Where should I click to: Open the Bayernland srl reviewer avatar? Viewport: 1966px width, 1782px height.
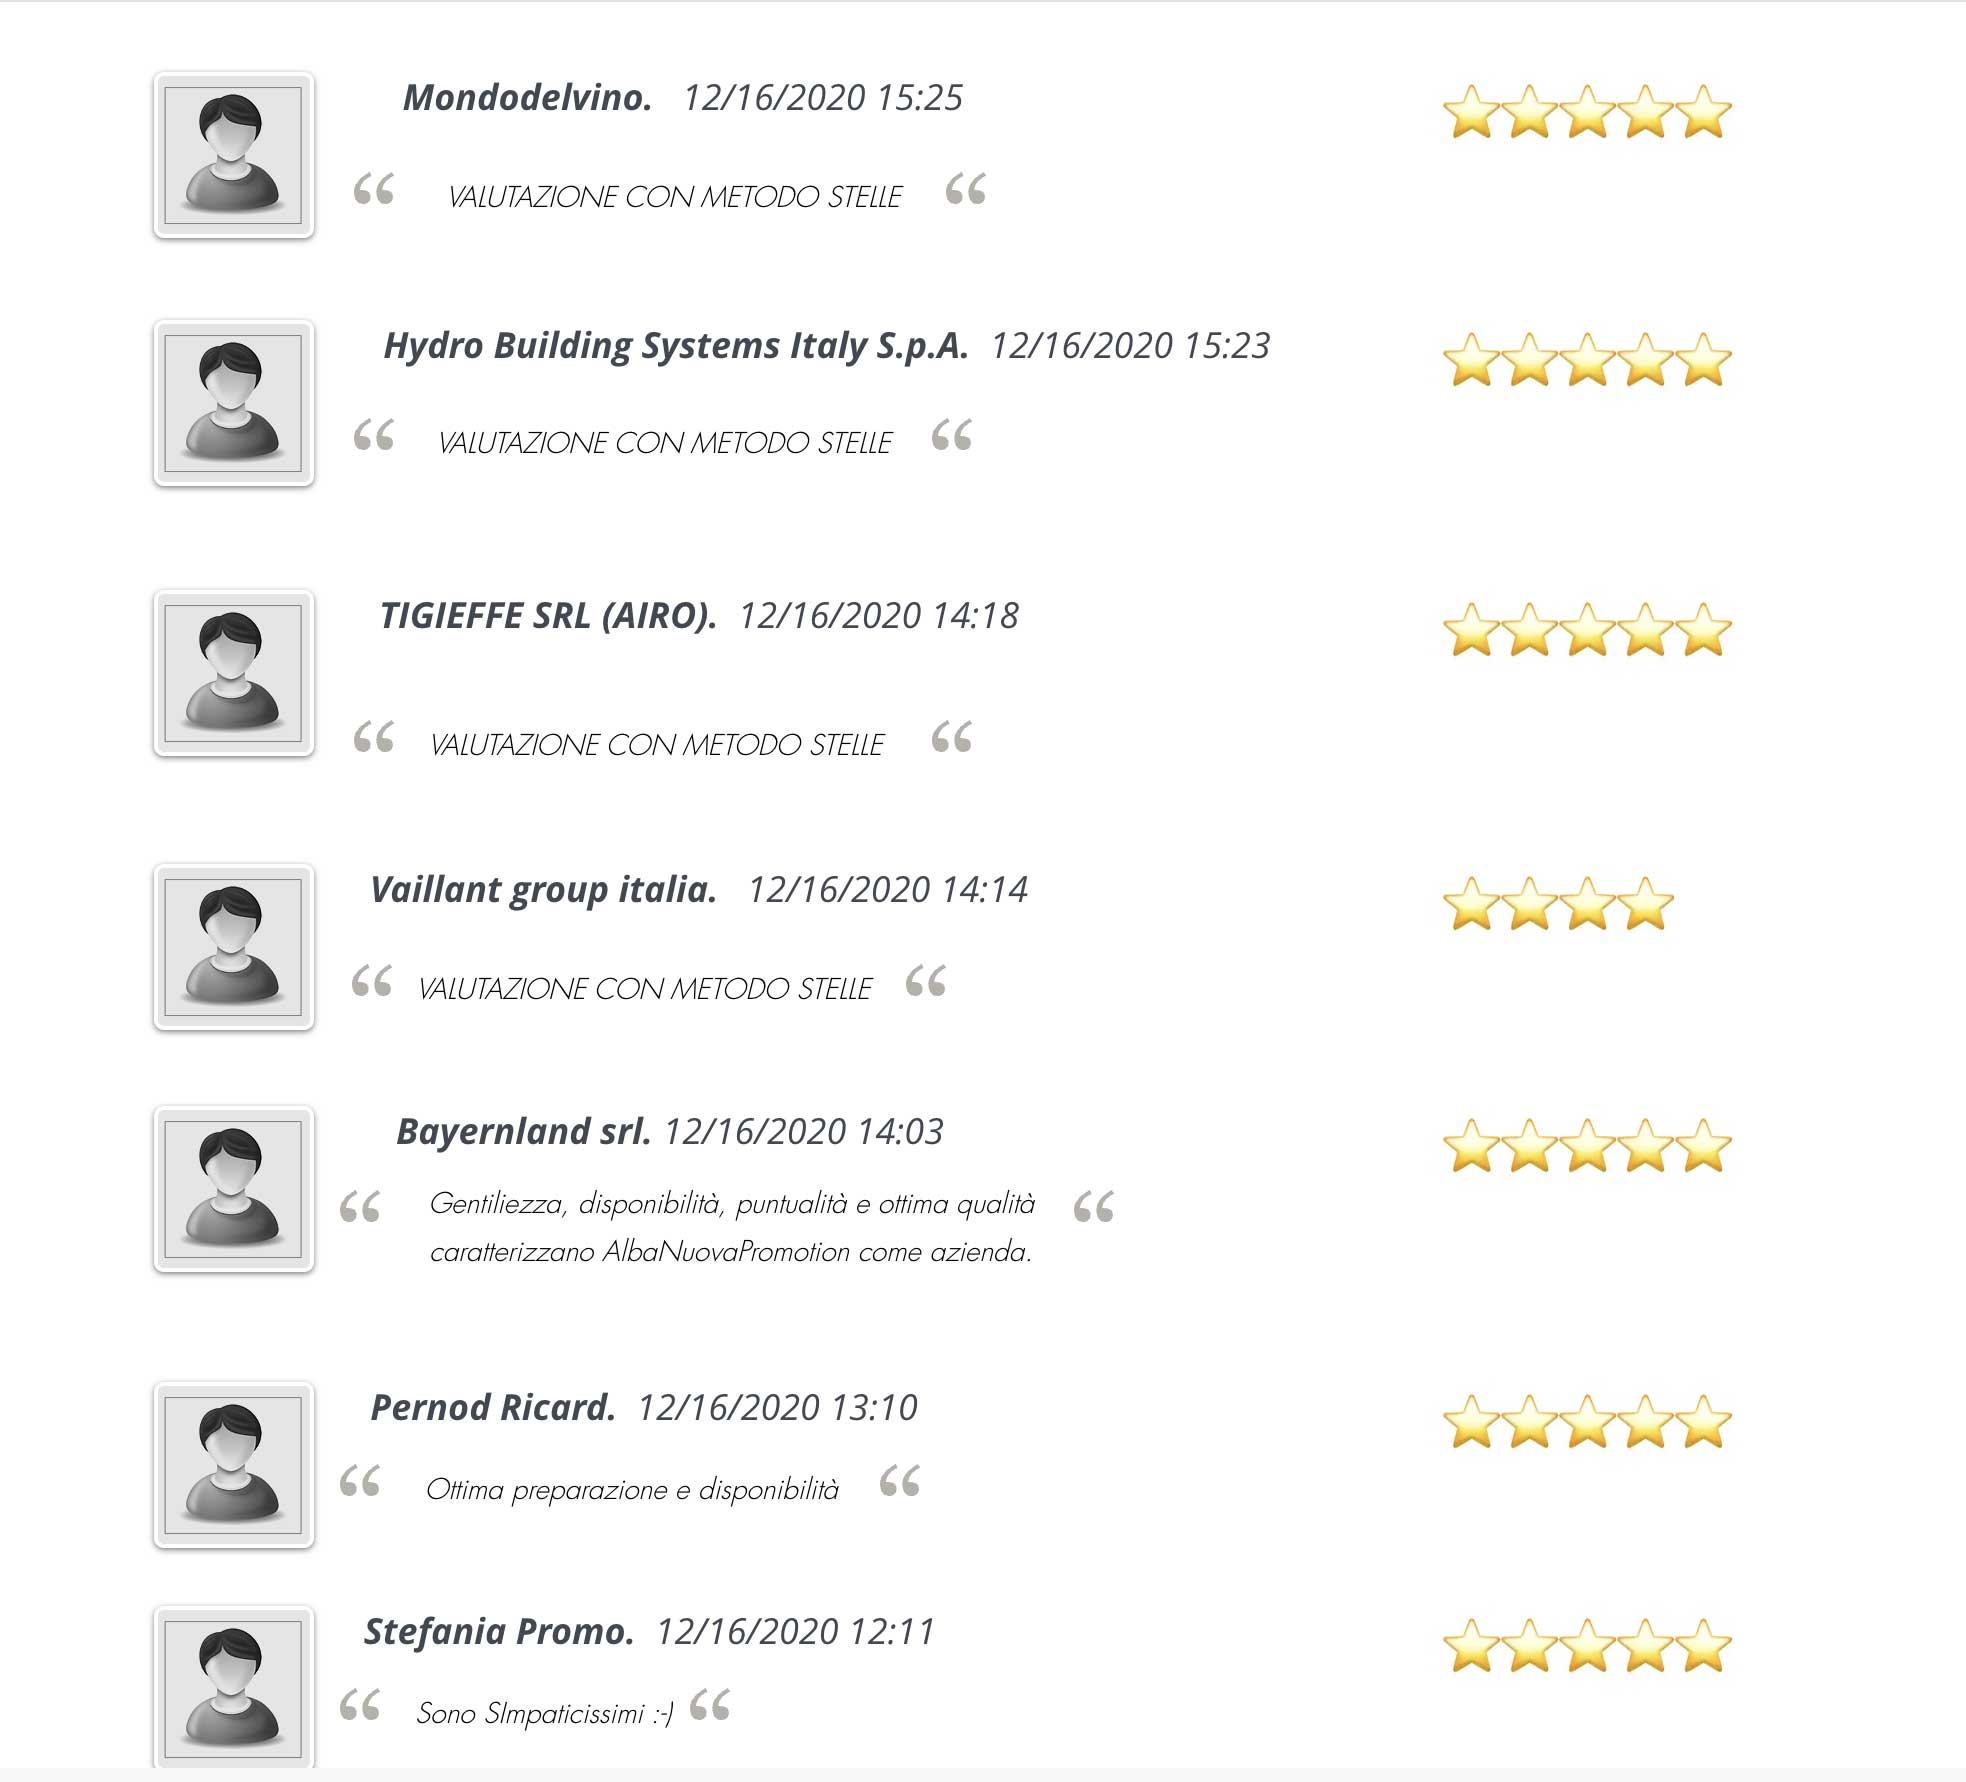point(233,1189)
